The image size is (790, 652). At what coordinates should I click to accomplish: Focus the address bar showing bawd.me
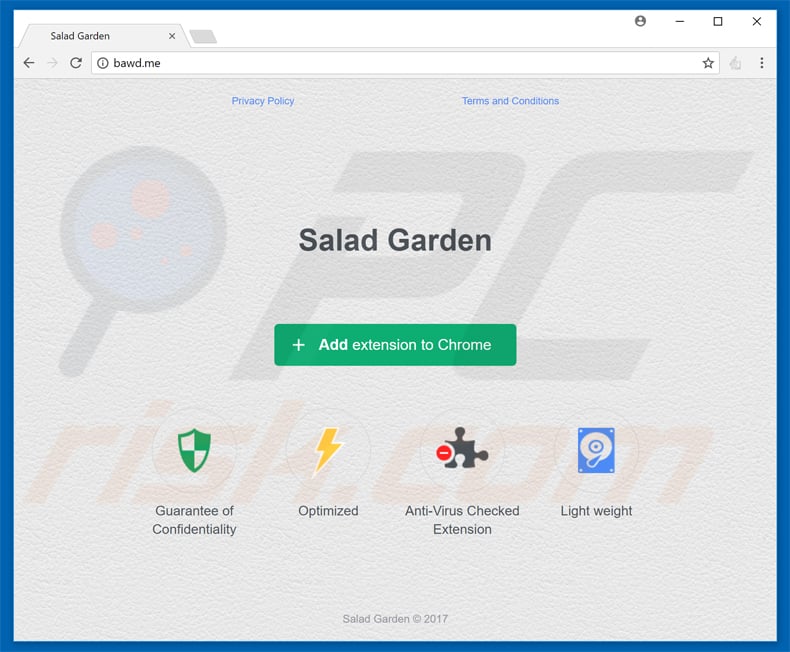pyautogui.click(x=405, y=63)
